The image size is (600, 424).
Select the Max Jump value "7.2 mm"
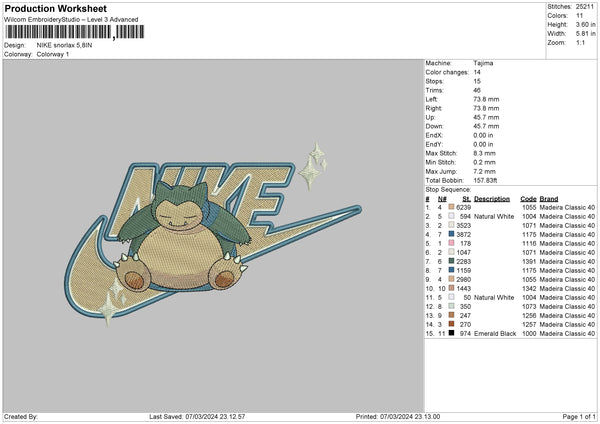point(484,171)
